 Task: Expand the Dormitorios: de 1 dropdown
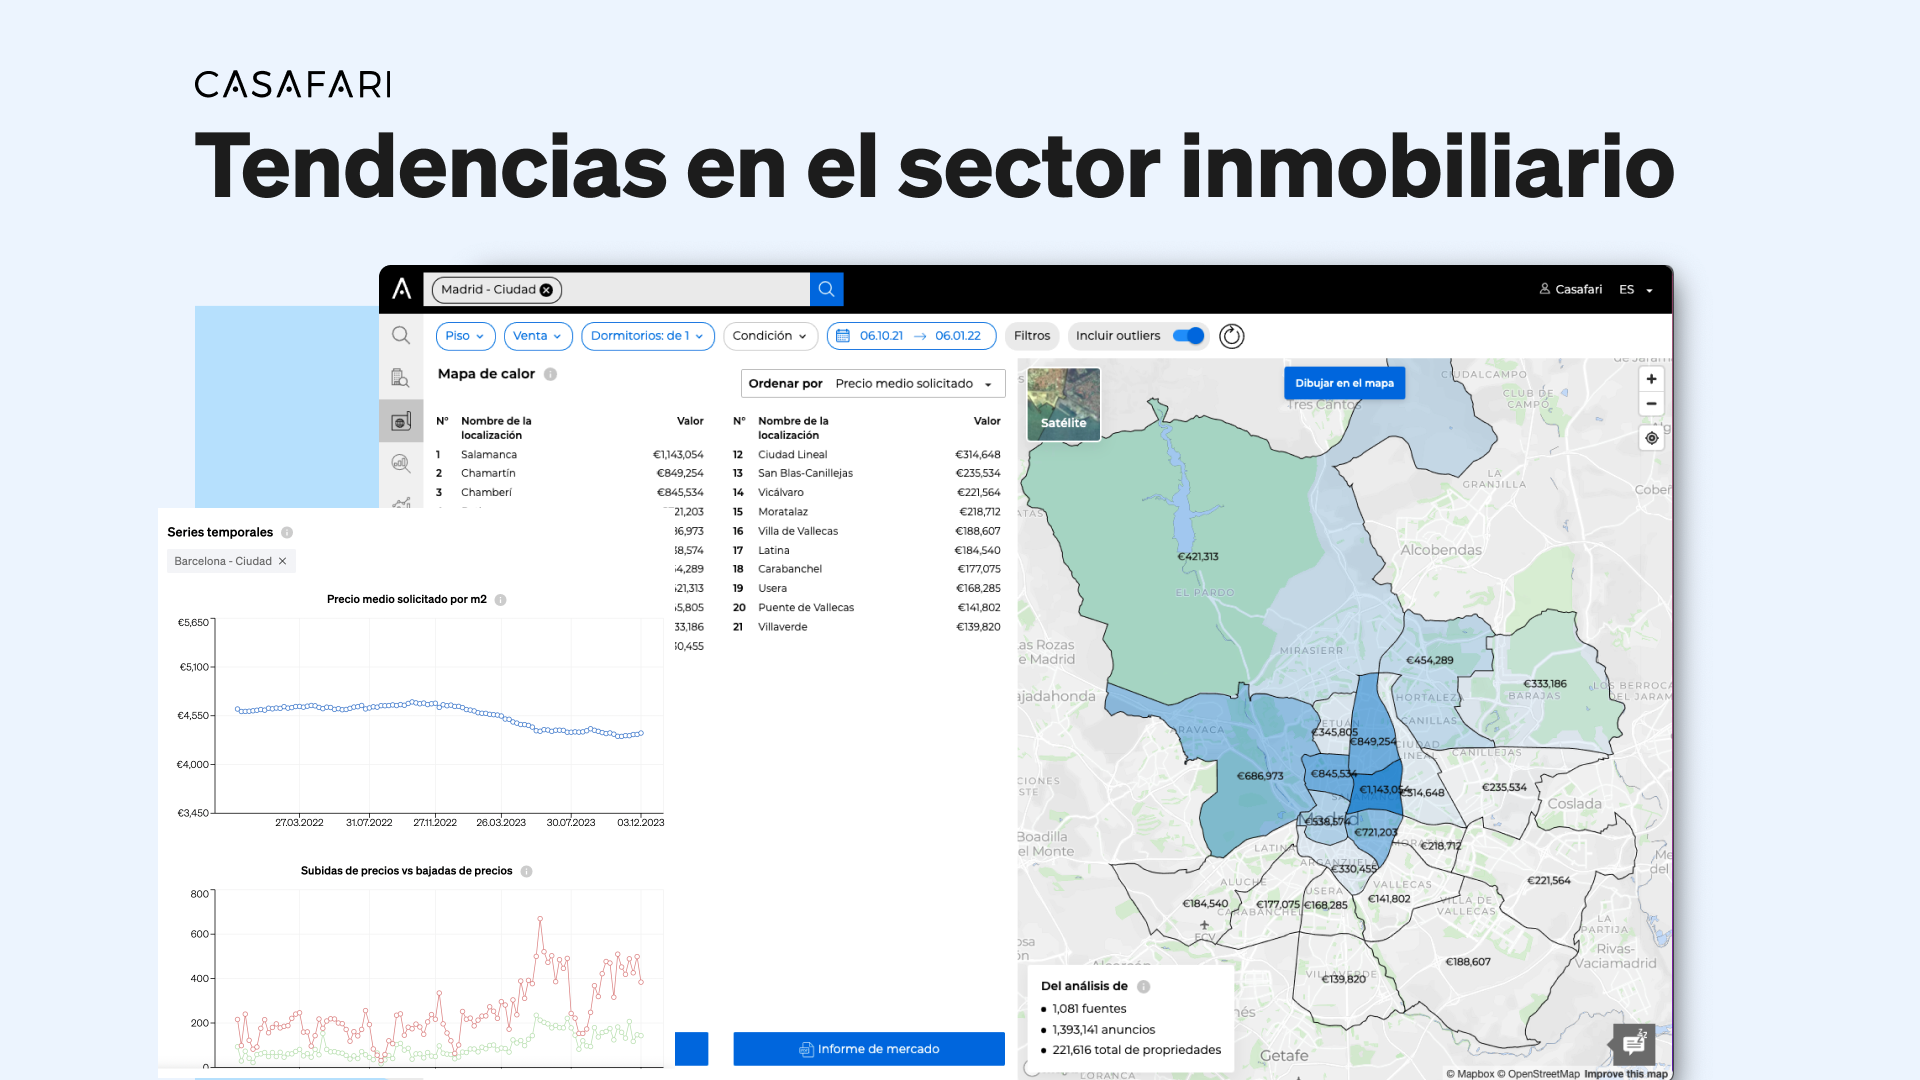tap(648, 336)
